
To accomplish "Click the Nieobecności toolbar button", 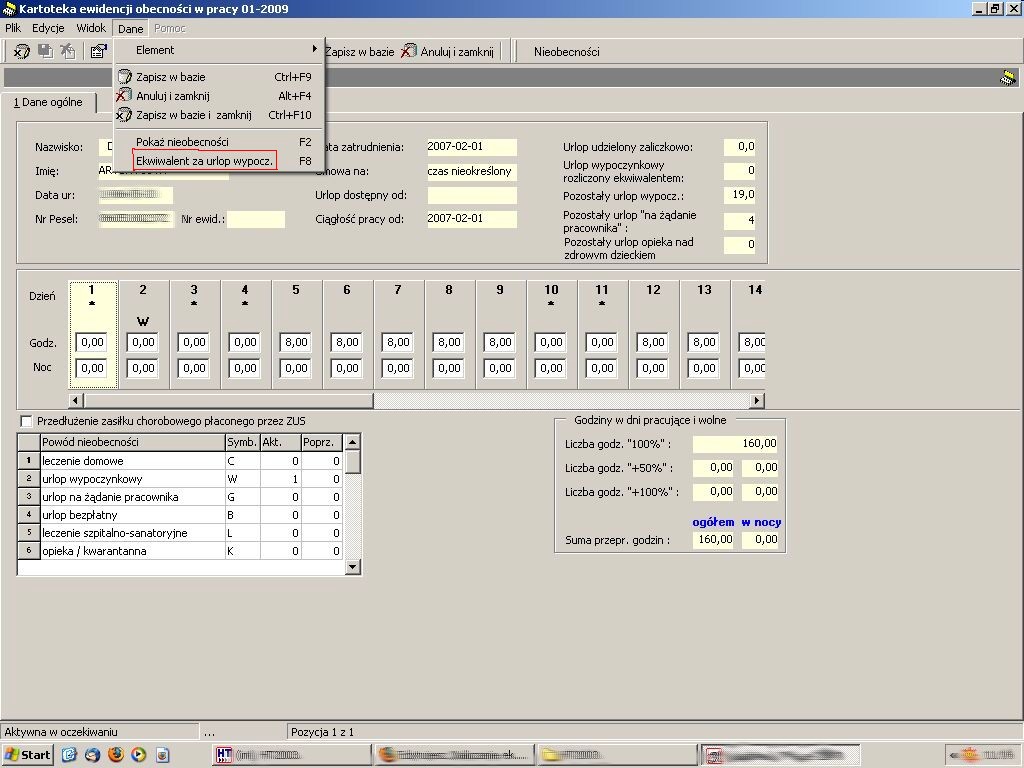I will (x=566, y=52).
